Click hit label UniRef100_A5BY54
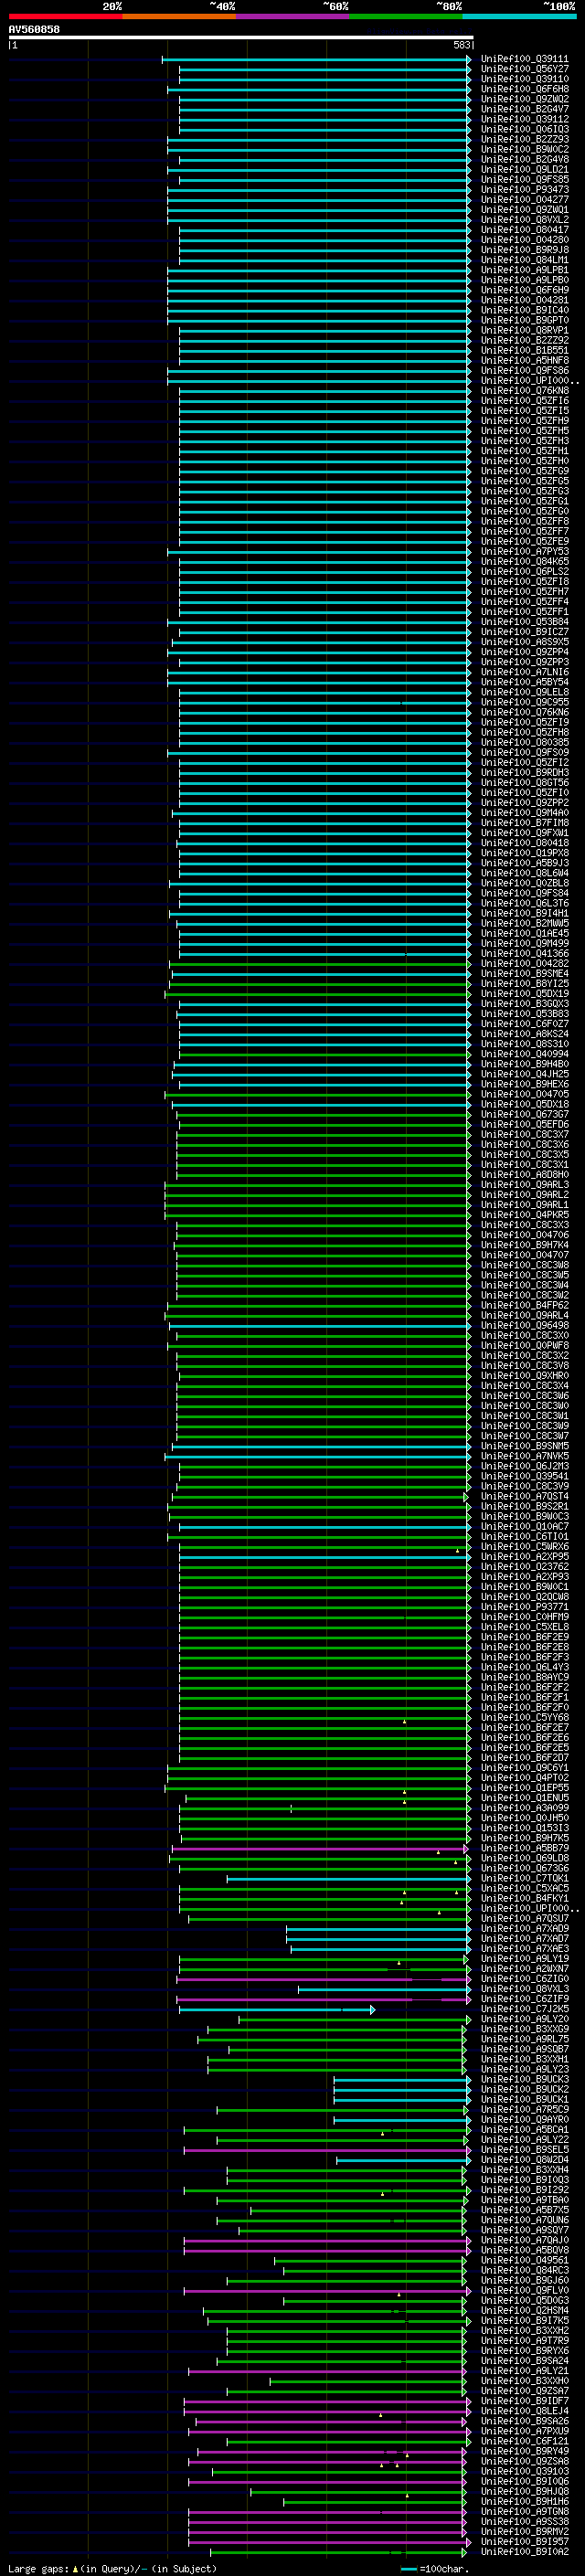The width and height of the screenshot is (585, 2576). pyautogui.click(x=524, y=682)
